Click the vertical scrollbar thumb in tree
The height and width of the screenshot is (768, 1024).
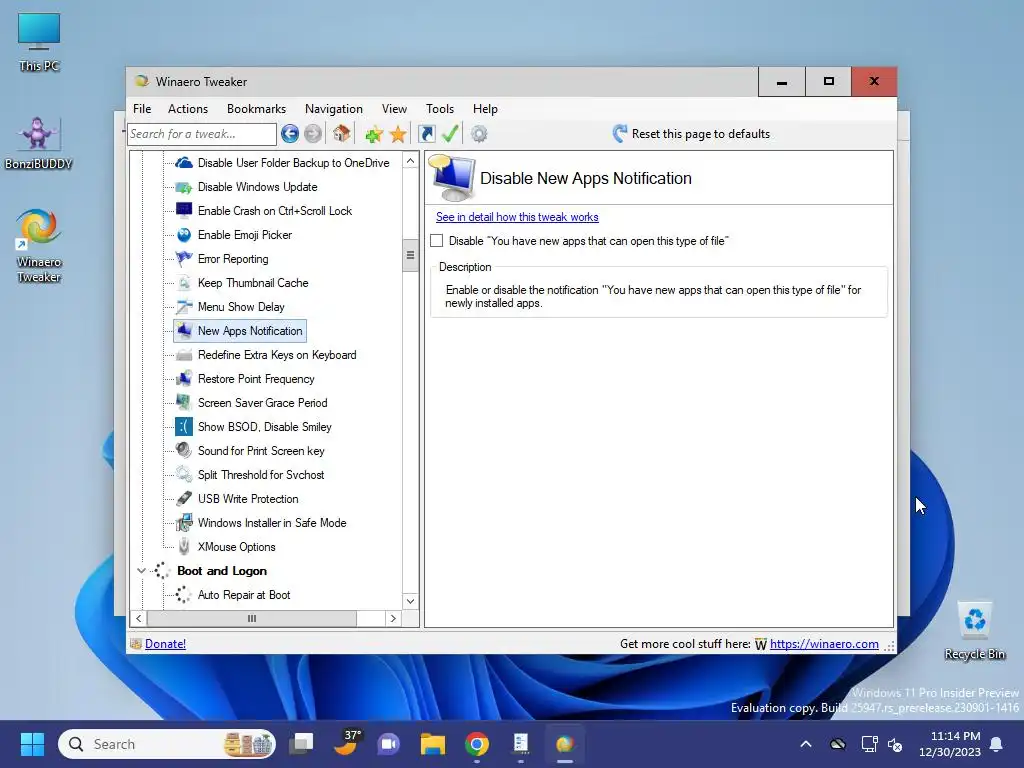410,255
